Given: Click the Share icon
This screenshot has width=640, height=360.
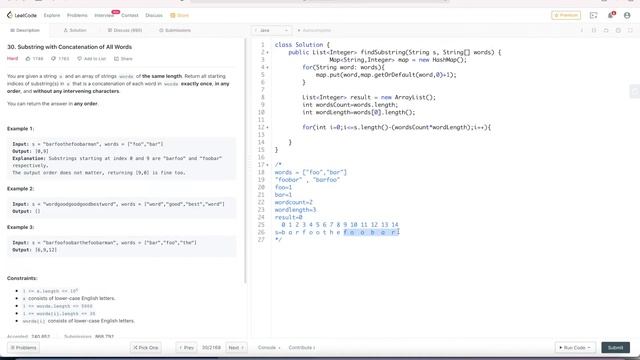Looking at the screenshot, I should click(116, 59).
